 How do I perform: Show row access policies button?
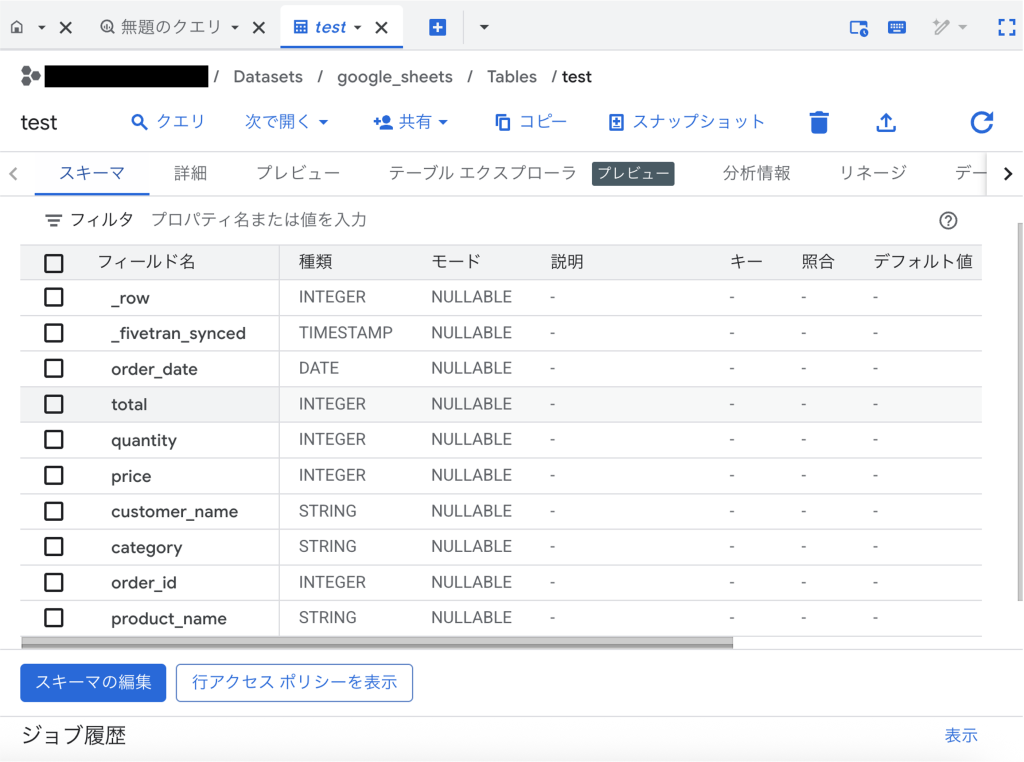[294, 682]
